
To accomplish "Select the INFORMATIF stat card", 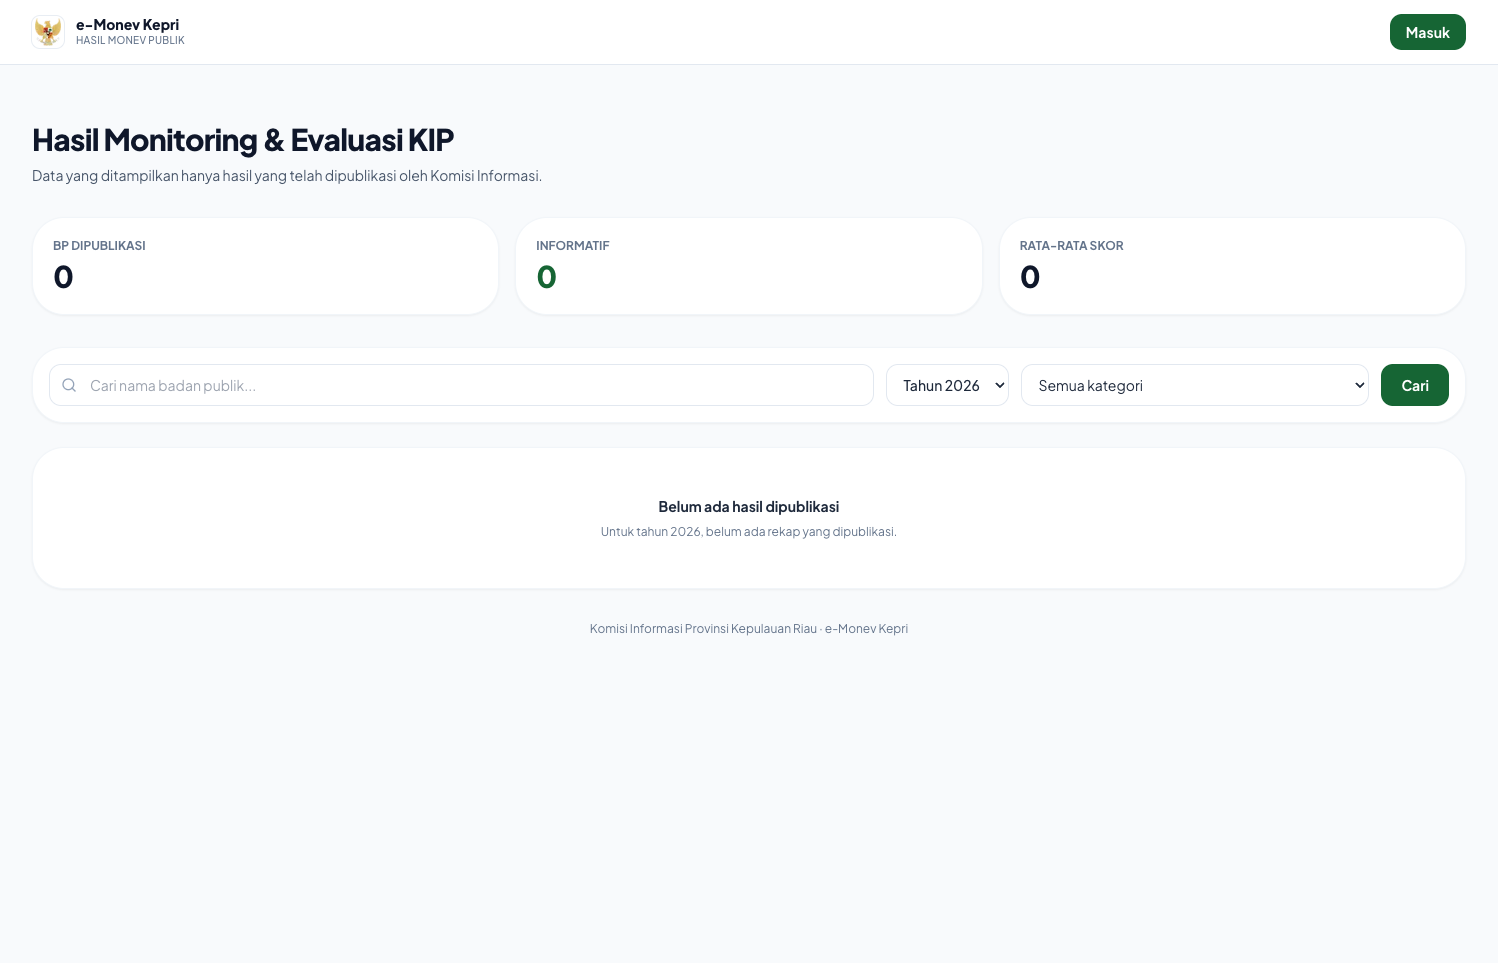I will pos(749,266).
